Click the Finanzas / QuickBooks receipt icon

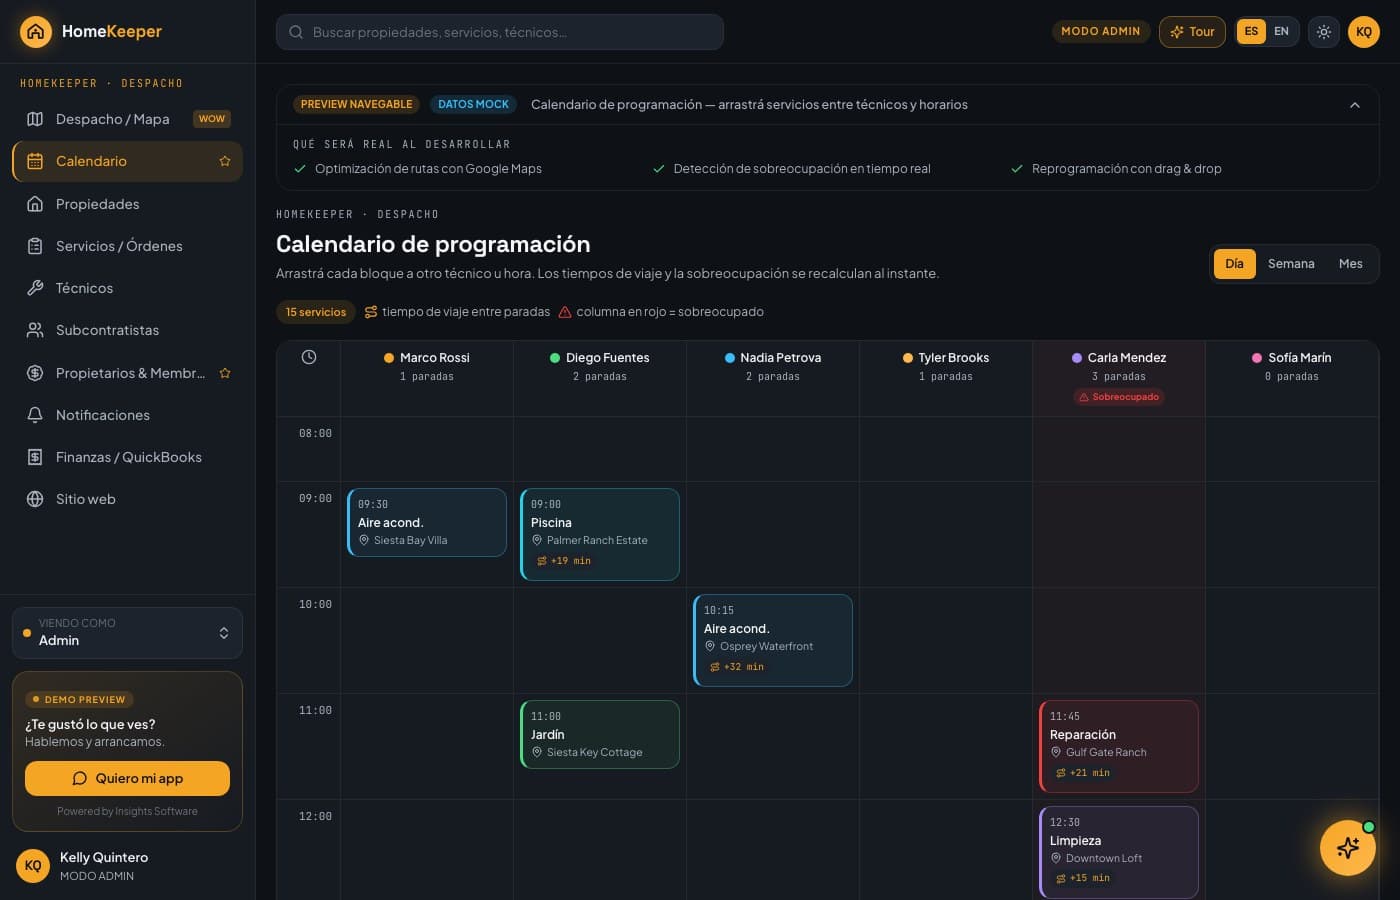35,457
